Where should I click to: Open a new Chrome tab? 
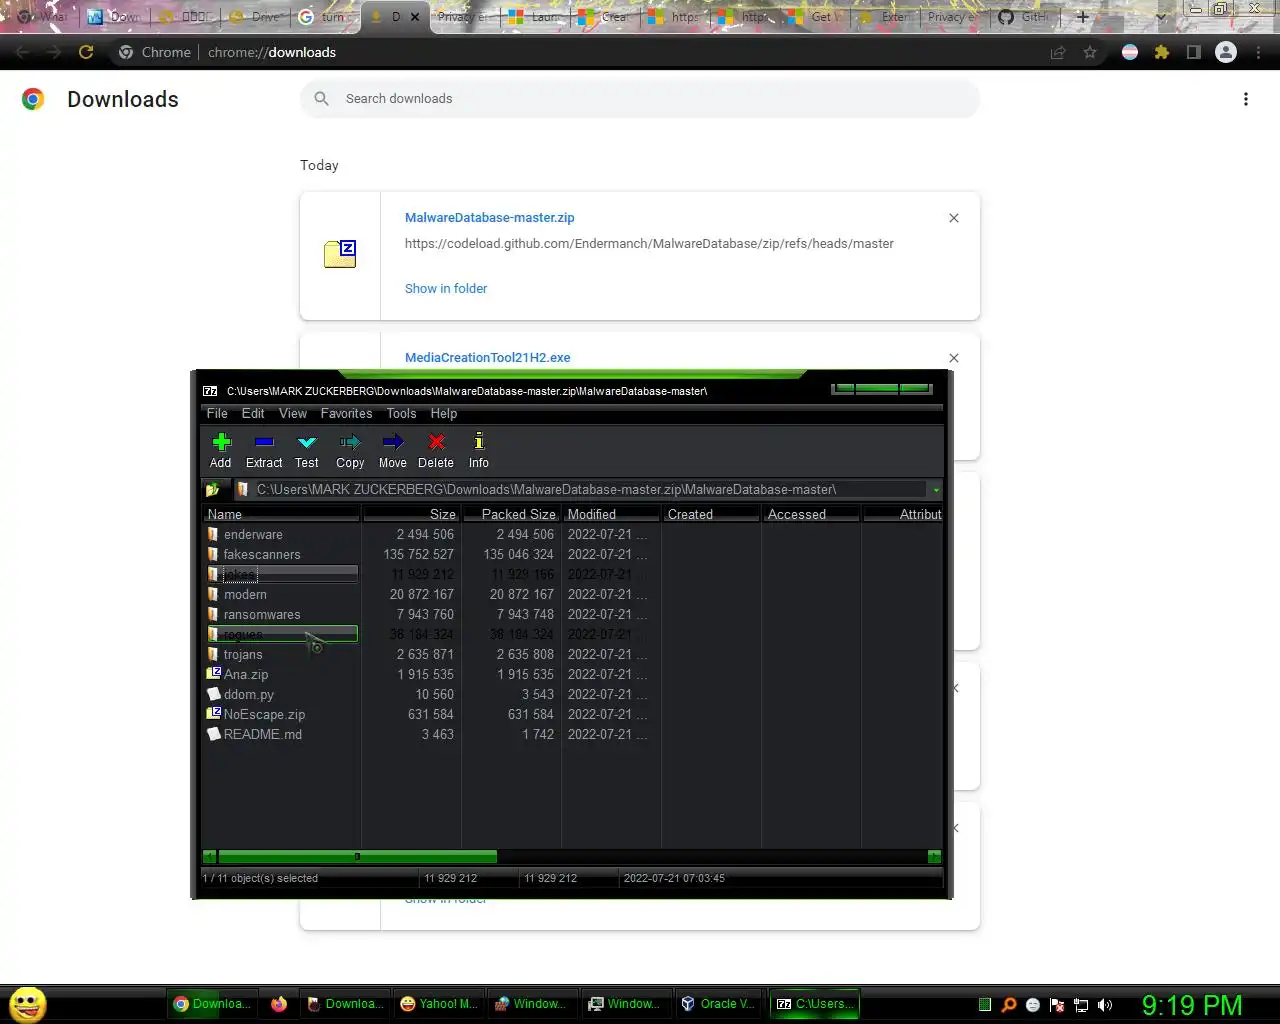[x=1082, y=17]
